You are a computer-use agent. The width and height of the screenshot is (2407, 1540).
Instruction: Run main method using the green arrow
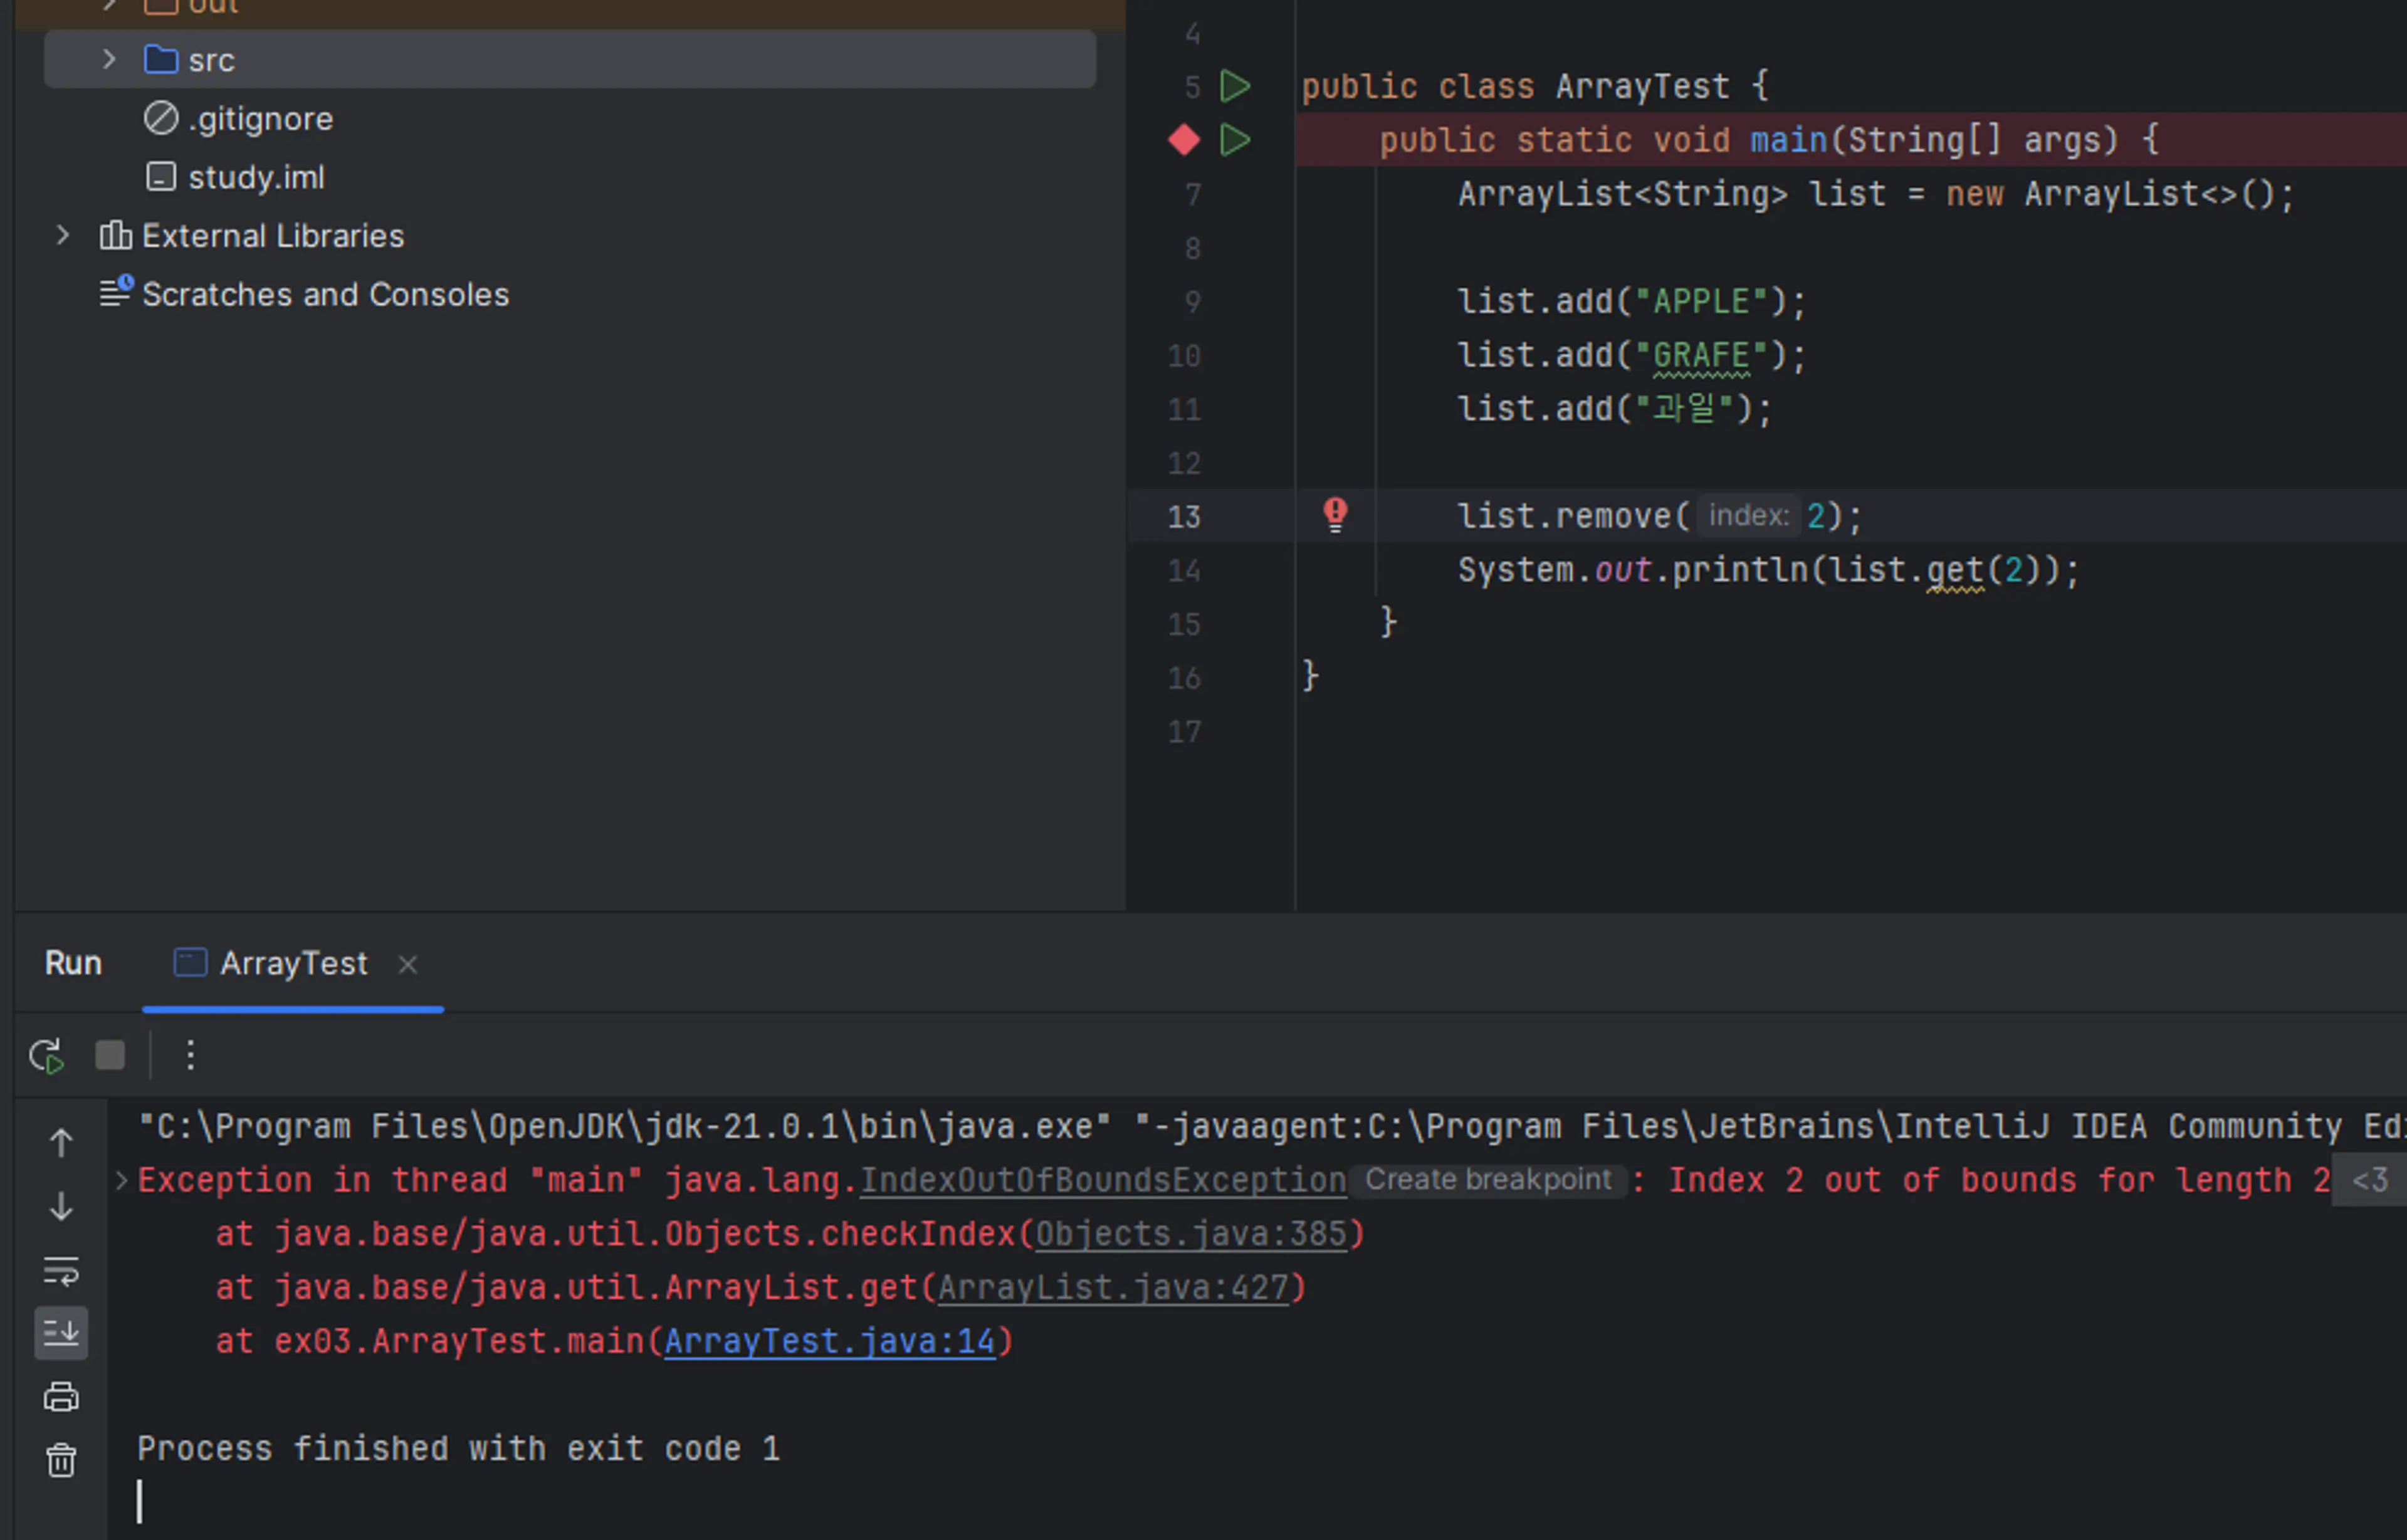point(1236,140)
